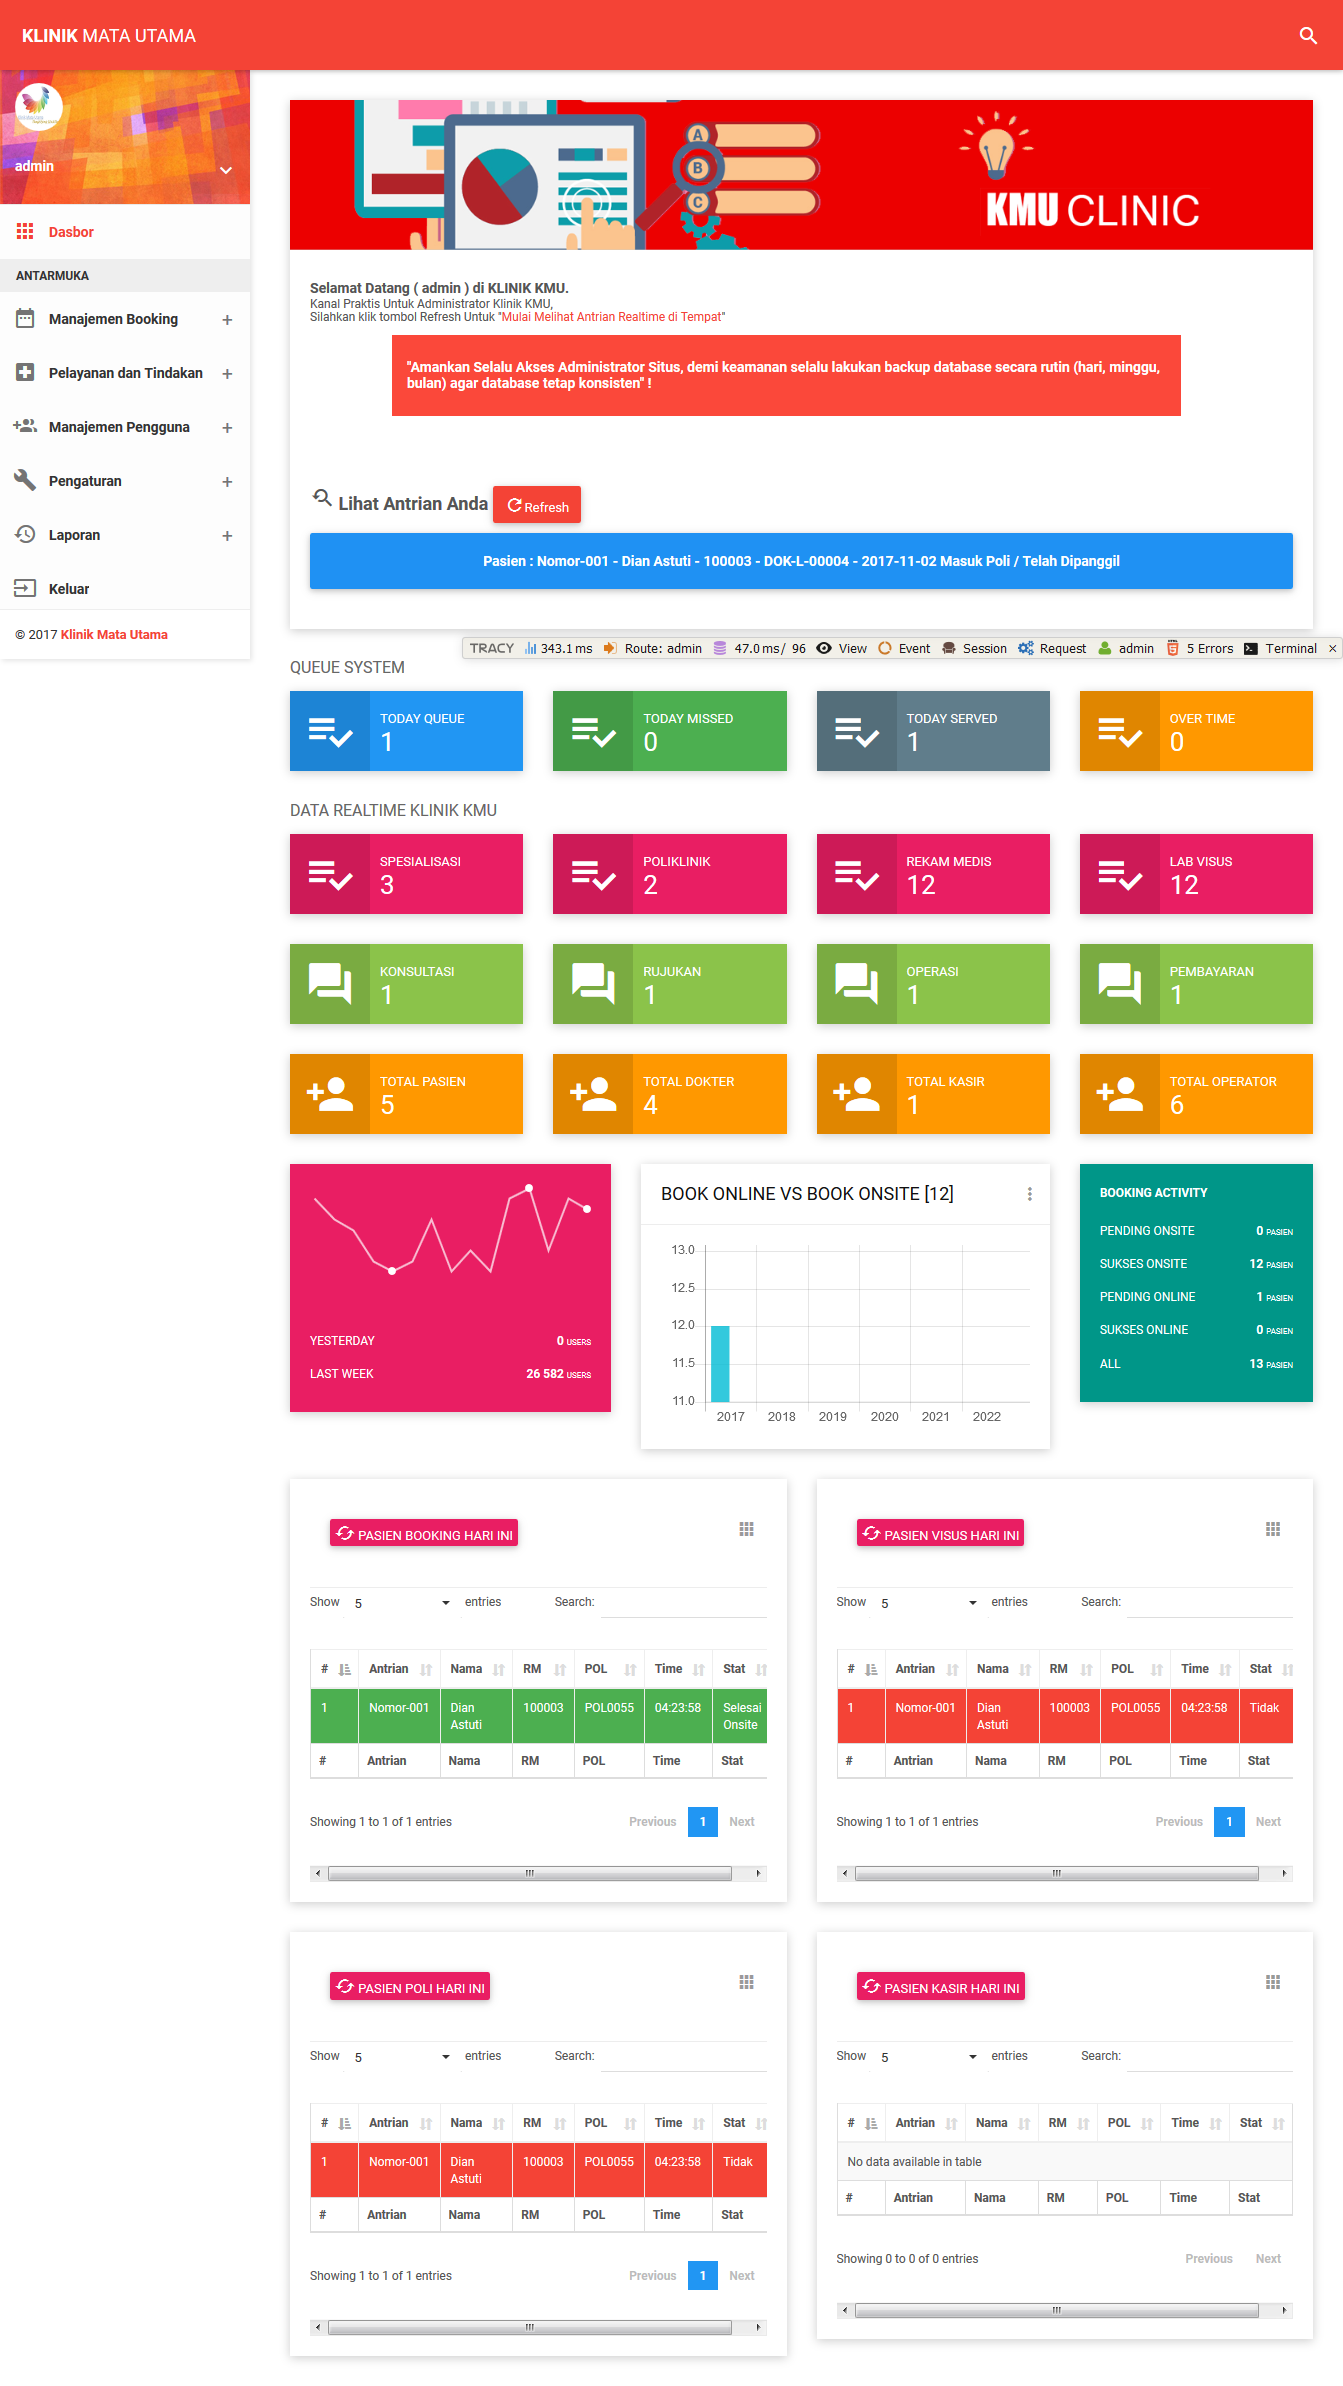Click the Search field in Pasien Booking table
Viewport: 1343px width, 2386px height.
point(683,1602)
